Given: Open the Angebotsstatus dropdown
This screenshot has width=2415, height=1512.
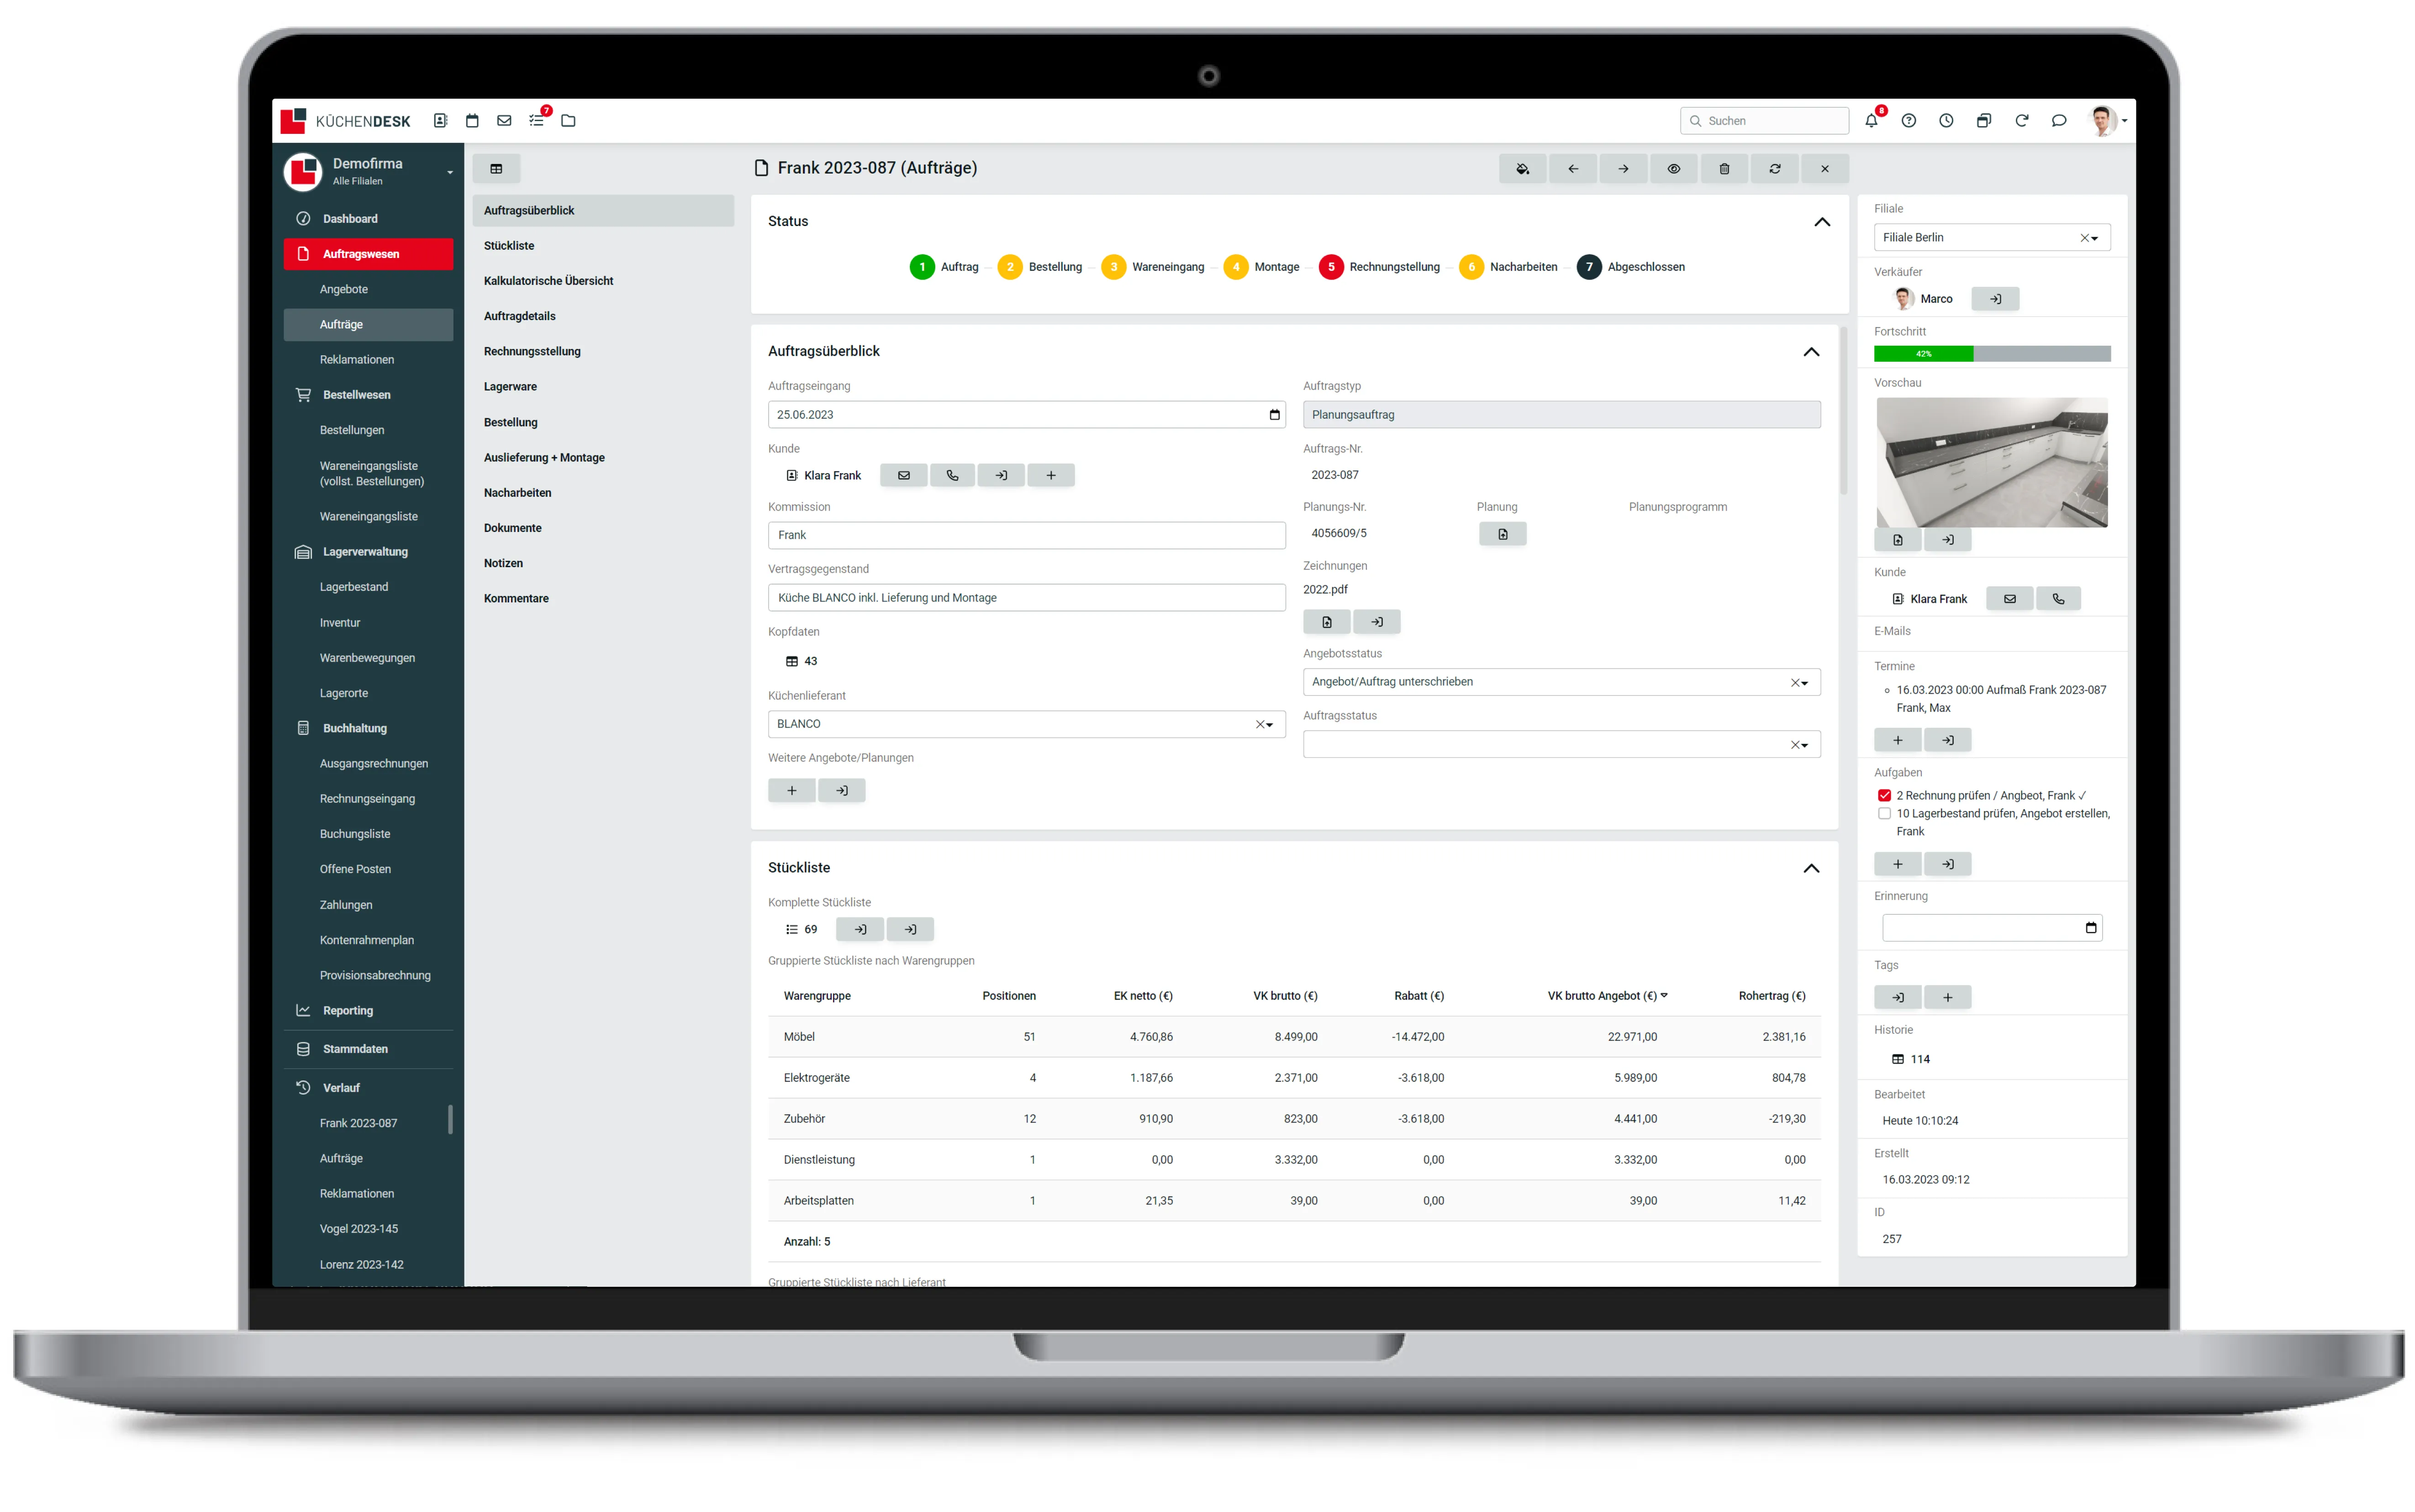Looking at the screenshot, I should (1561, 682).
